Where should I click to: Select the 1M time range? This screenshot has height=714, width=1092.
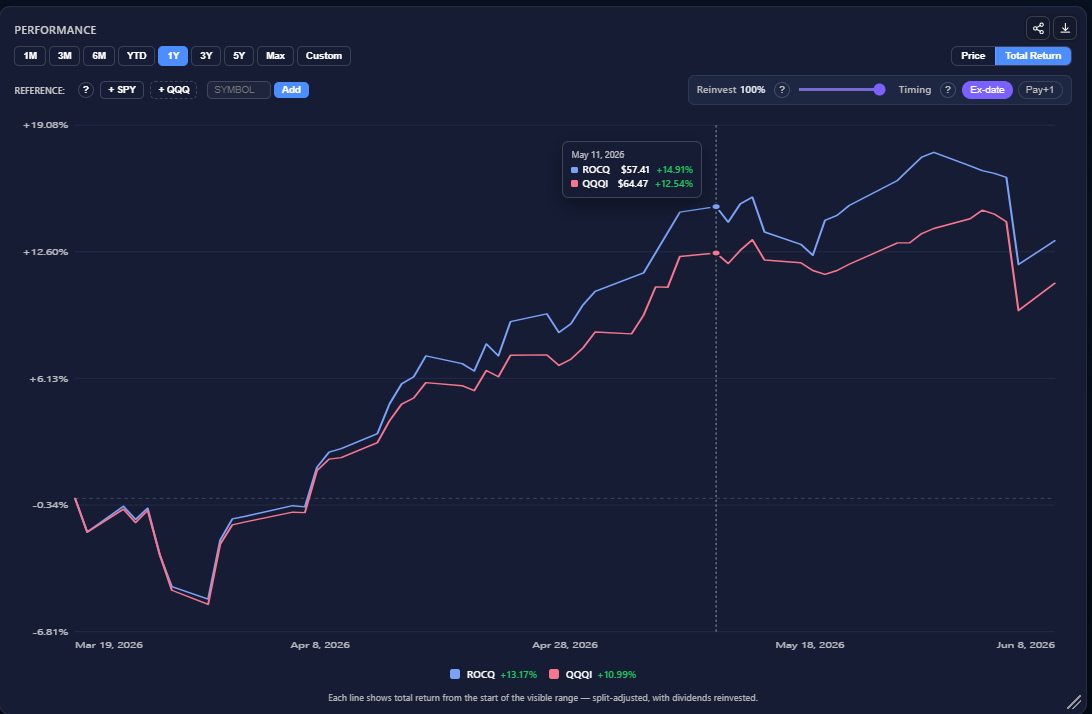click(30, 56)
